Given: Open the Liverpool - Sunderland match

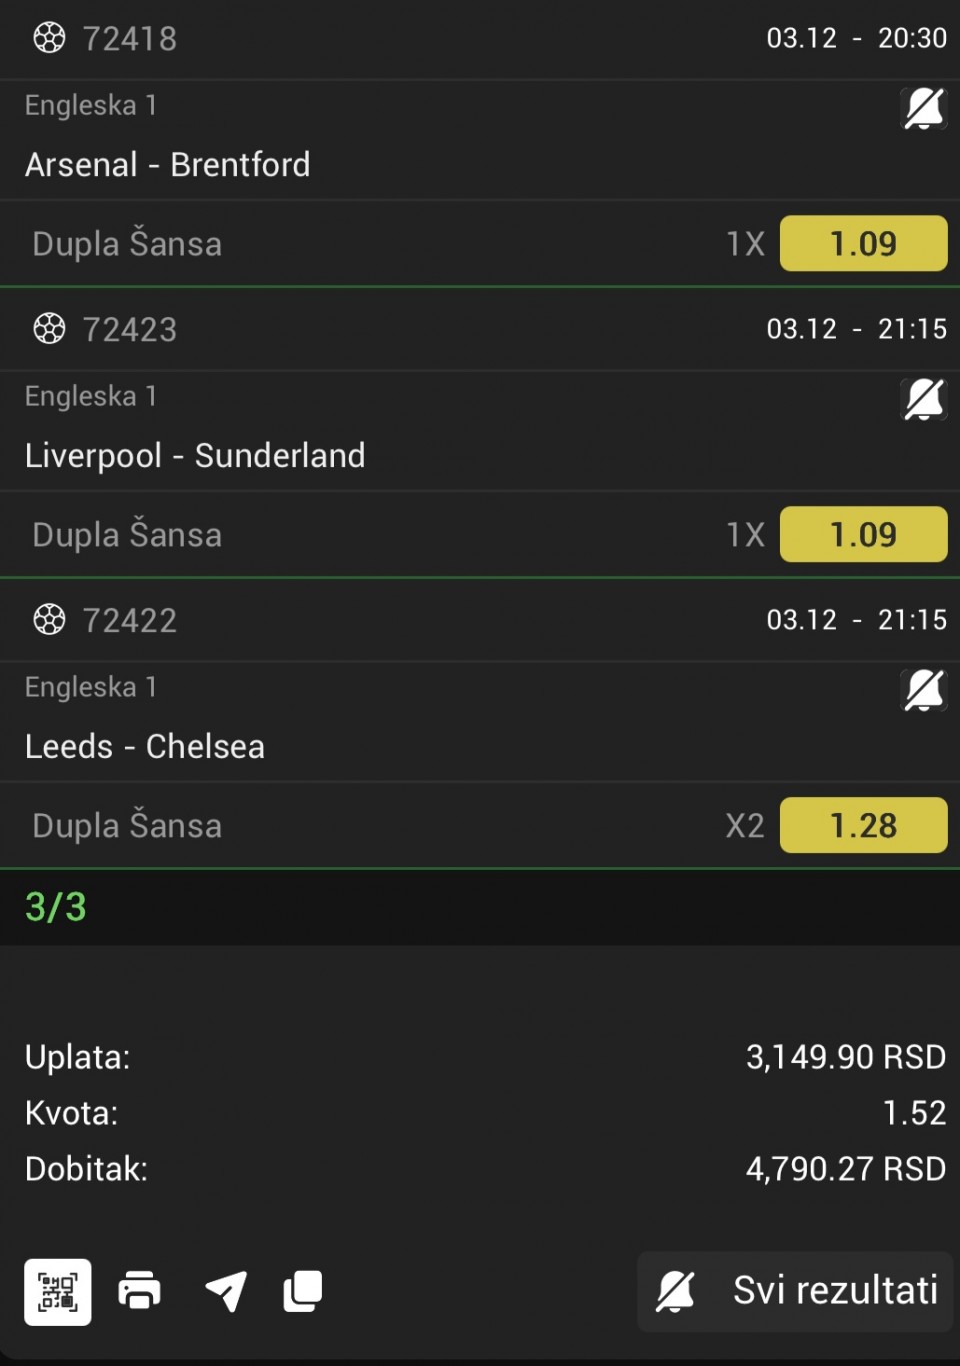Looking at the screenshot, I should pos(195,455).
